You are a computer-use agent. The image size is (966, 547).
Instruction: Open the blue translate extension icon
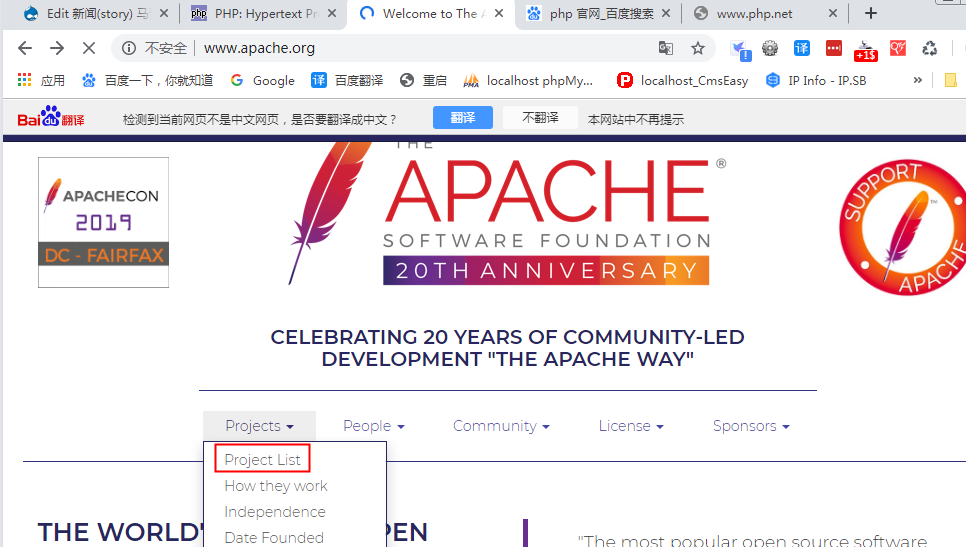point(802,48)
